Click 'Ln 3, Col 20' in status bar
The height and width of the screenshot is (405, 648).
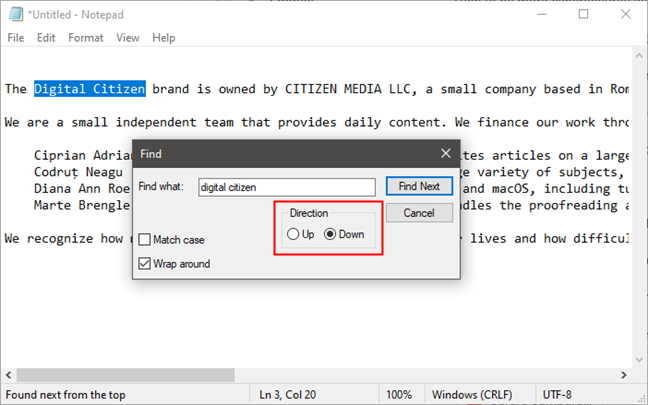click(288, 395)
